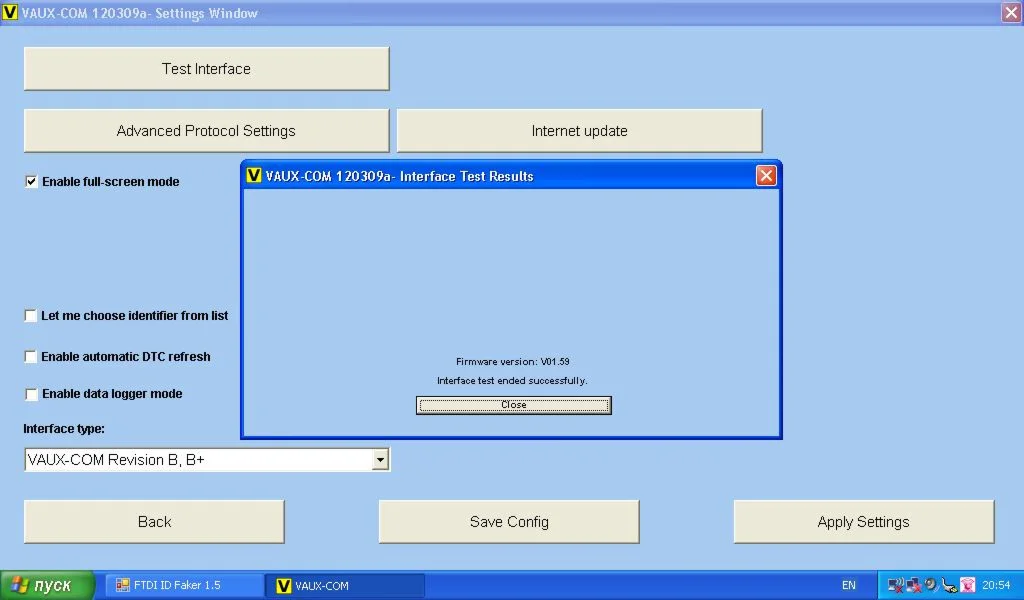Click the 'VAUX-COM Revision B, B+' value
The height and width of the screenshot is (600, 1024).
(x=116, y=460)
